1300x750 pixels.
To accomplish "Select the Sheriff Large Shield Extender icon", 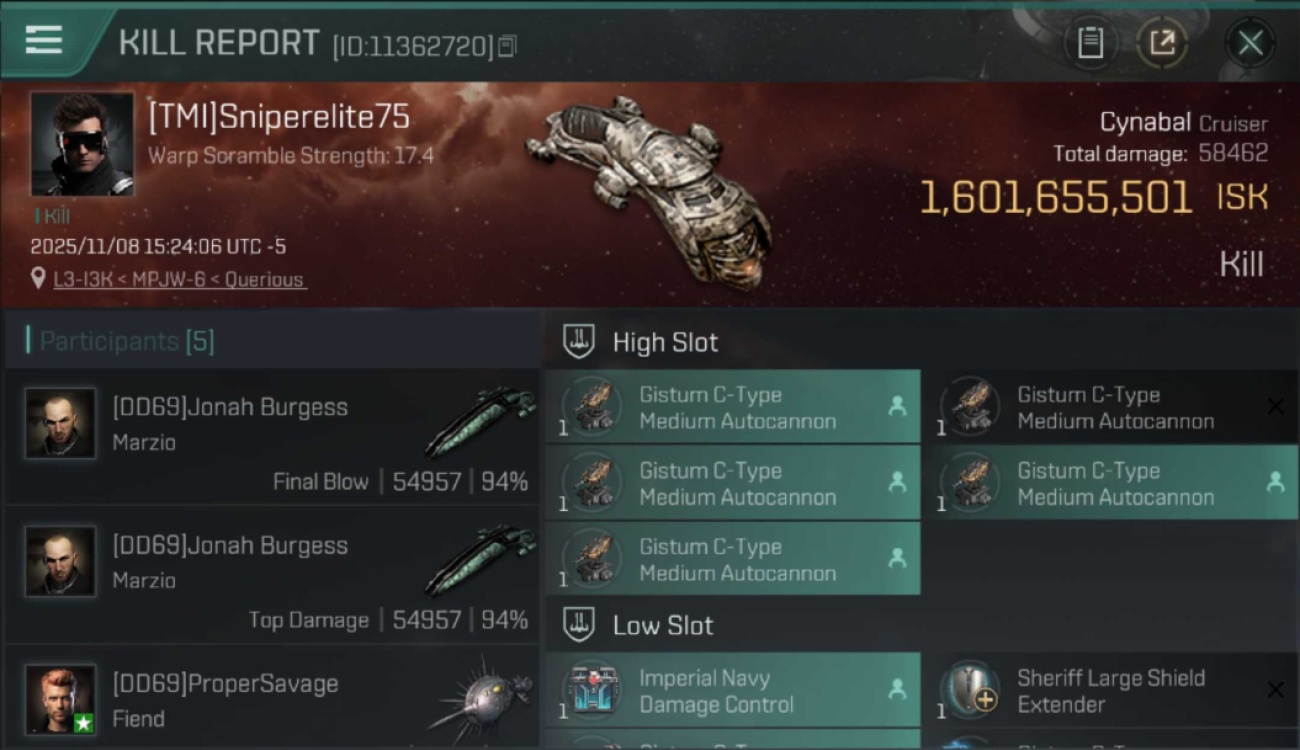I will pos(970,690).
